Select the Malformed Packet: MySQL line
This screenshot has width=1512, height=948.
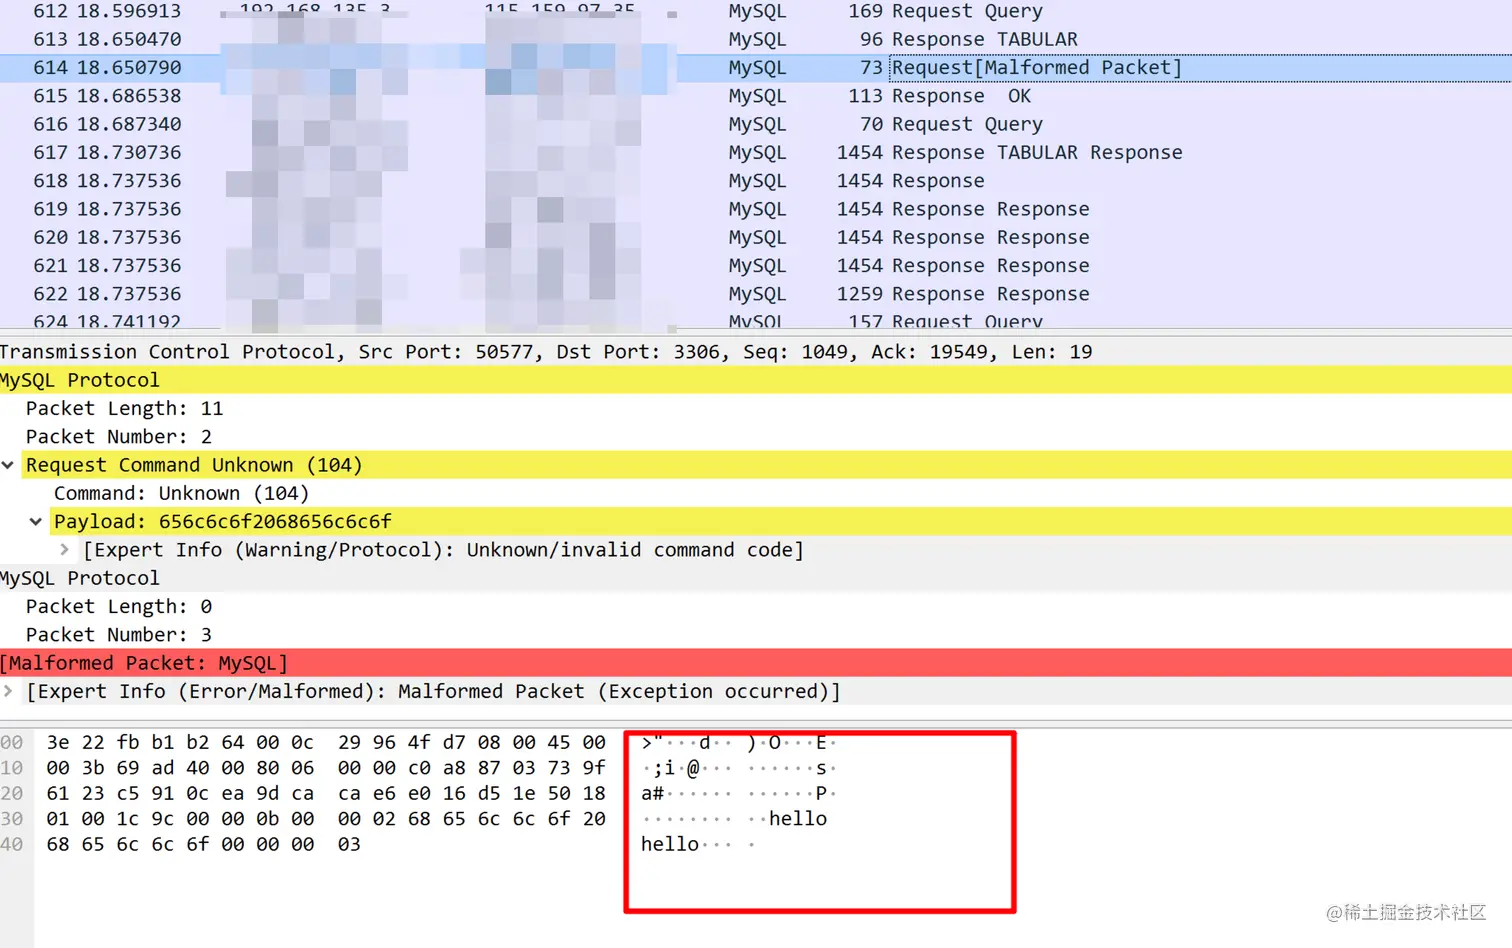[756, 663]
